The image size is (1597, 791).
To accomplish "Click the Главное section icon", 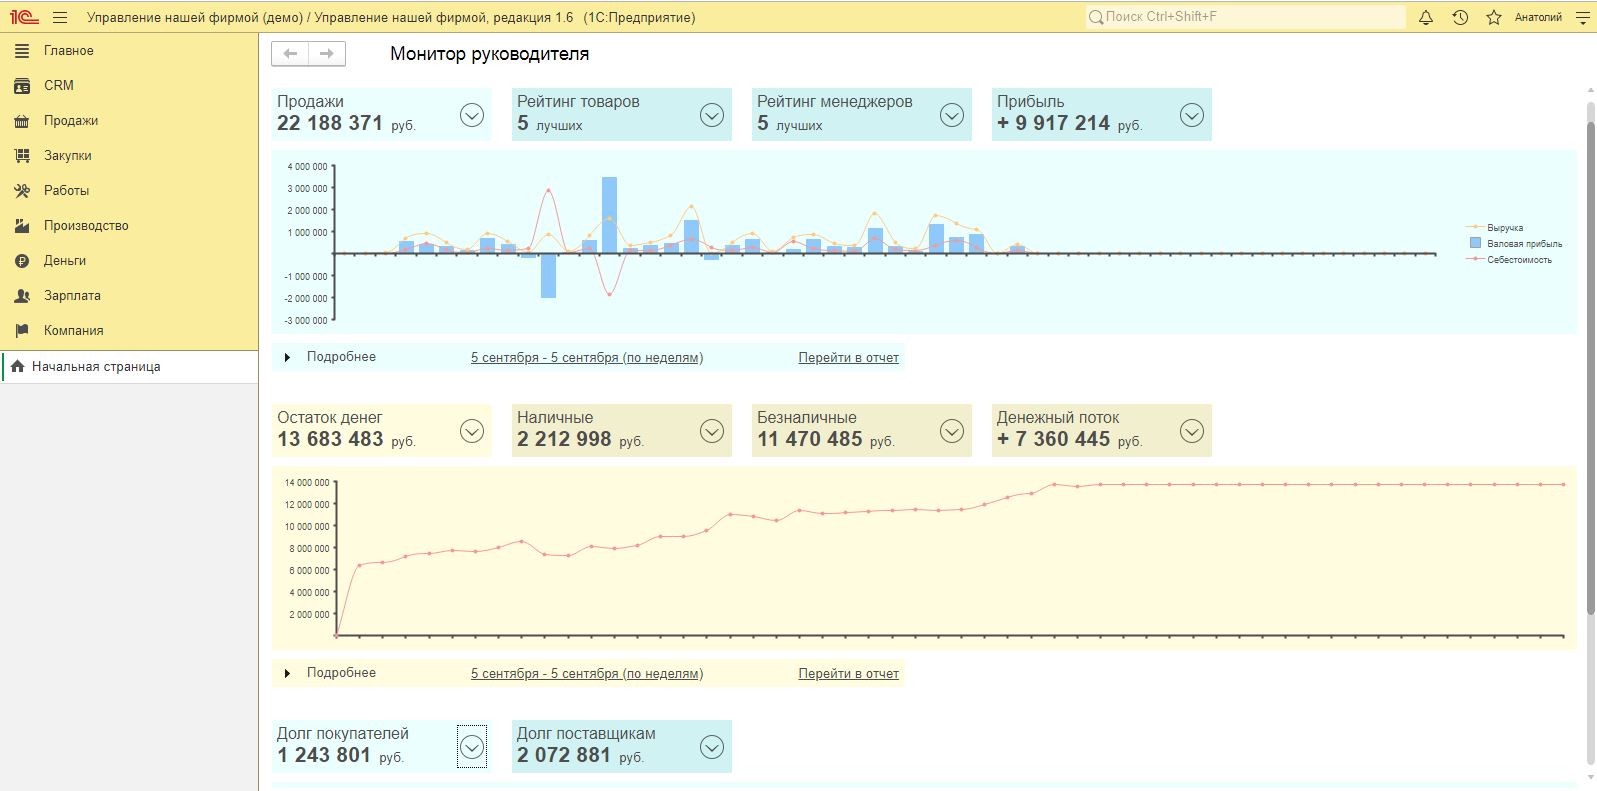I will (22, 51).
